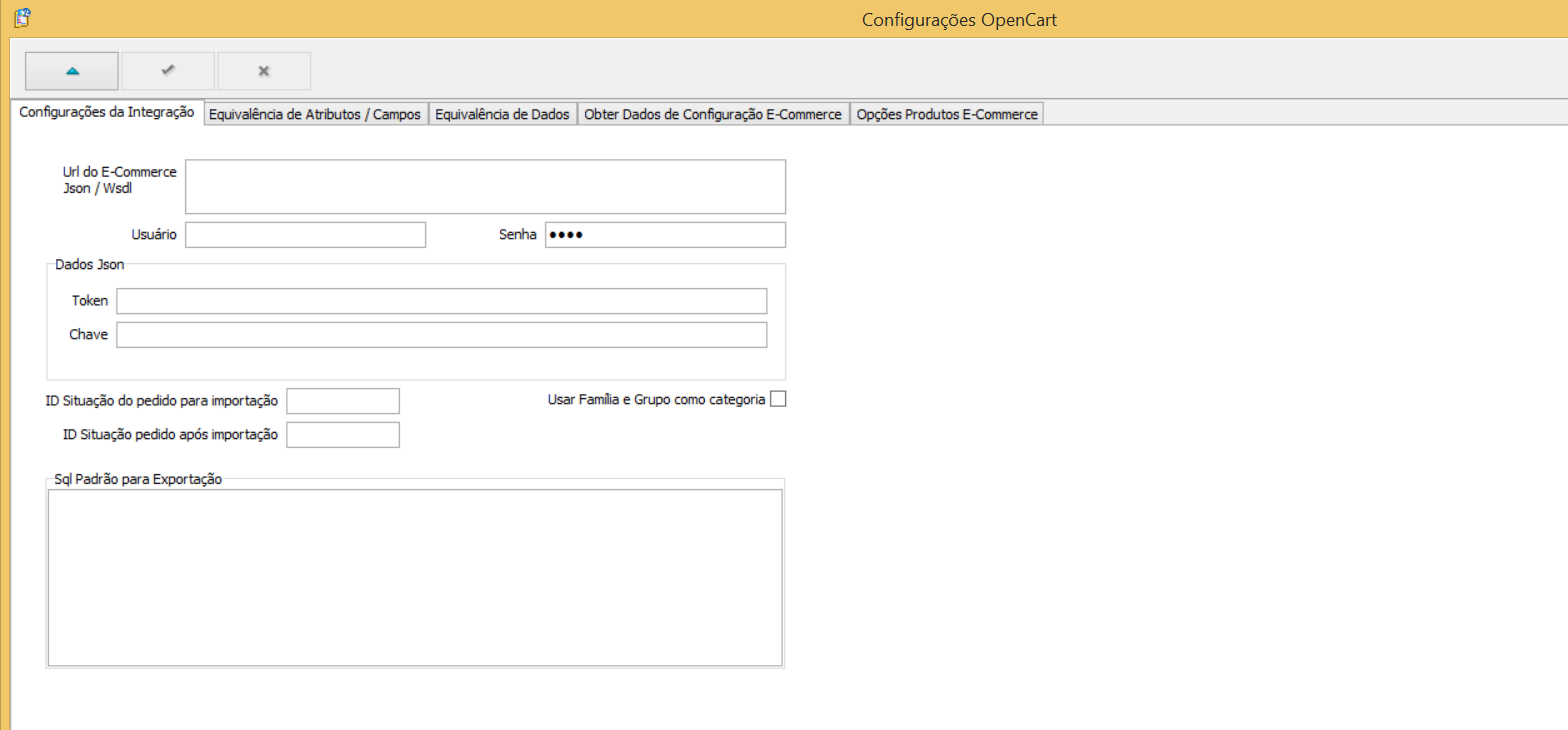The width and height of the screenshot is (1568, 730).
Task: Switch to Equivalência de Atributos / Campos tab
Action: pyautogui.click(x=315, y=115)
